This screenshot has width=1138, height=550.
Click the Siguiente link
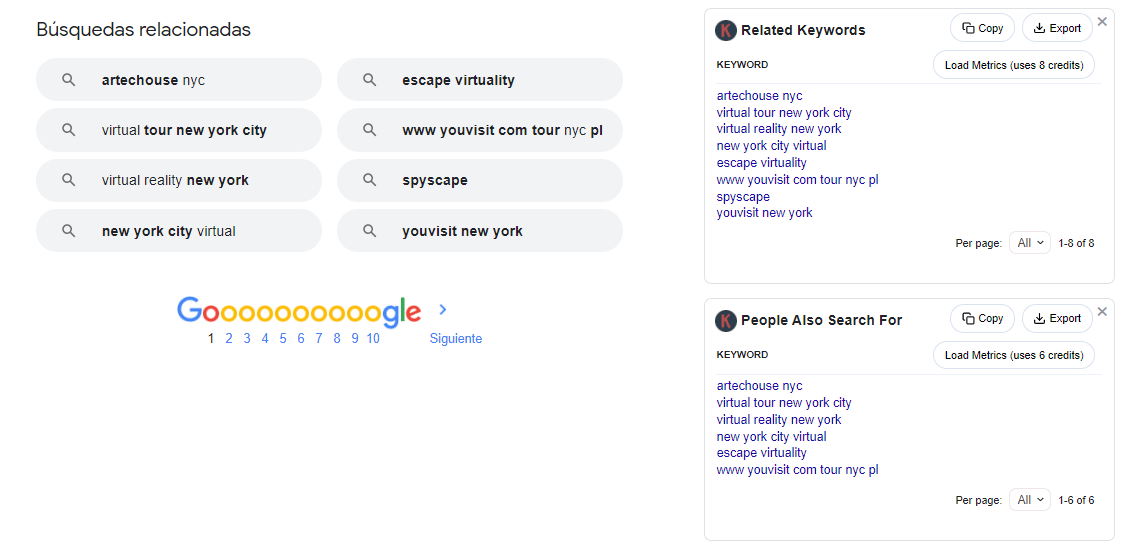tap(456, 339)
